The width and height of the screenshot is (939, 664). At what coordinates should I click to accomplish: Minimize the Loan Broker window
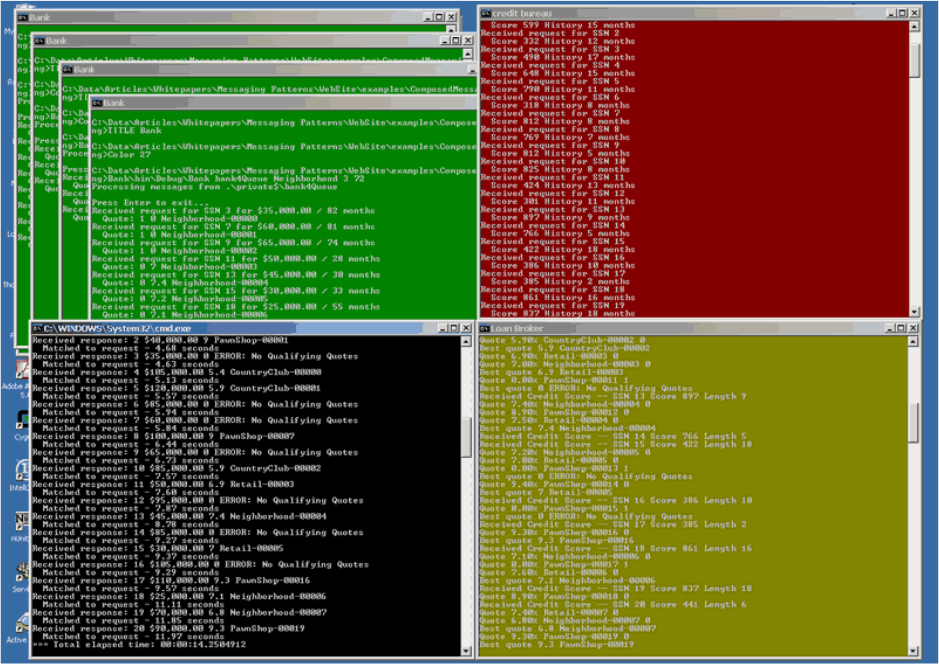click(890, 328)
